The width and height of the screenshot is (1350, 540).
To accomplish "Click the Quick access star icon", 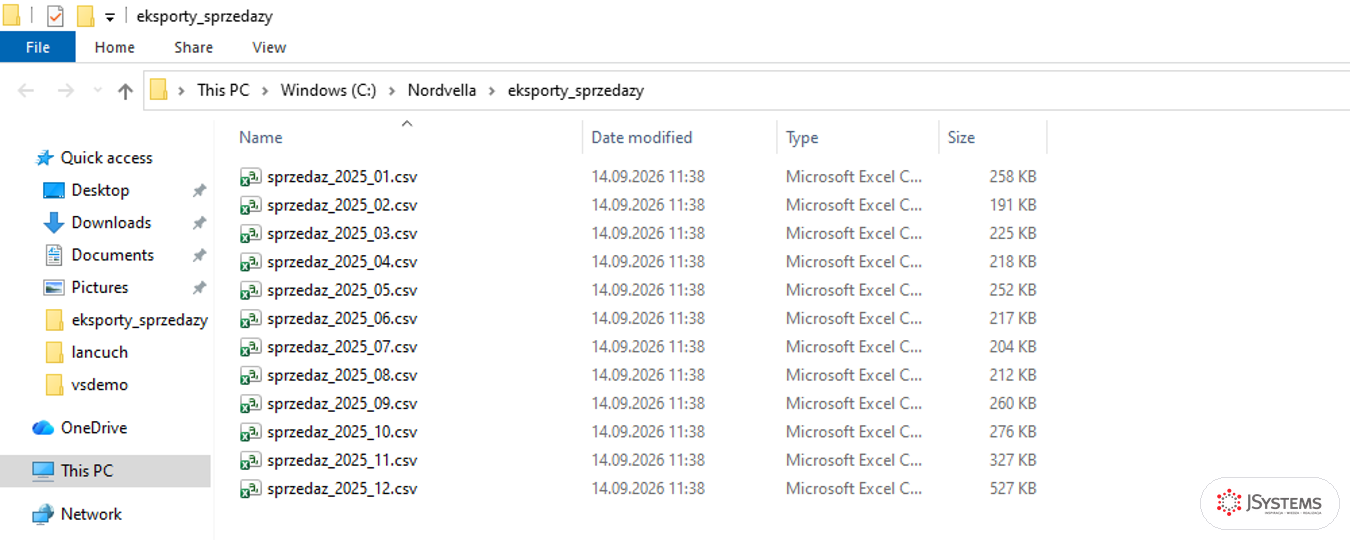I will 44,158.
